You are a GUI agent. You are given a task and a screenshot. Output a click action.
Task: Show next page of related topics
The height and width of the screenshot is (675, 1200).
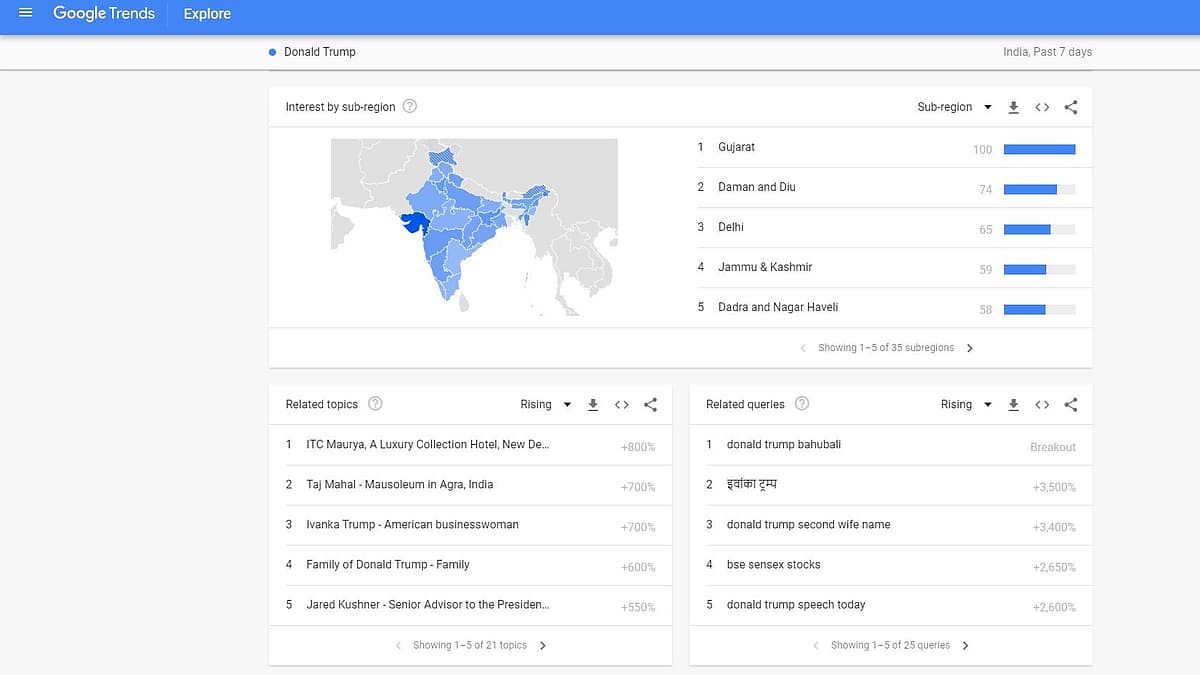[x=543, y=646]
